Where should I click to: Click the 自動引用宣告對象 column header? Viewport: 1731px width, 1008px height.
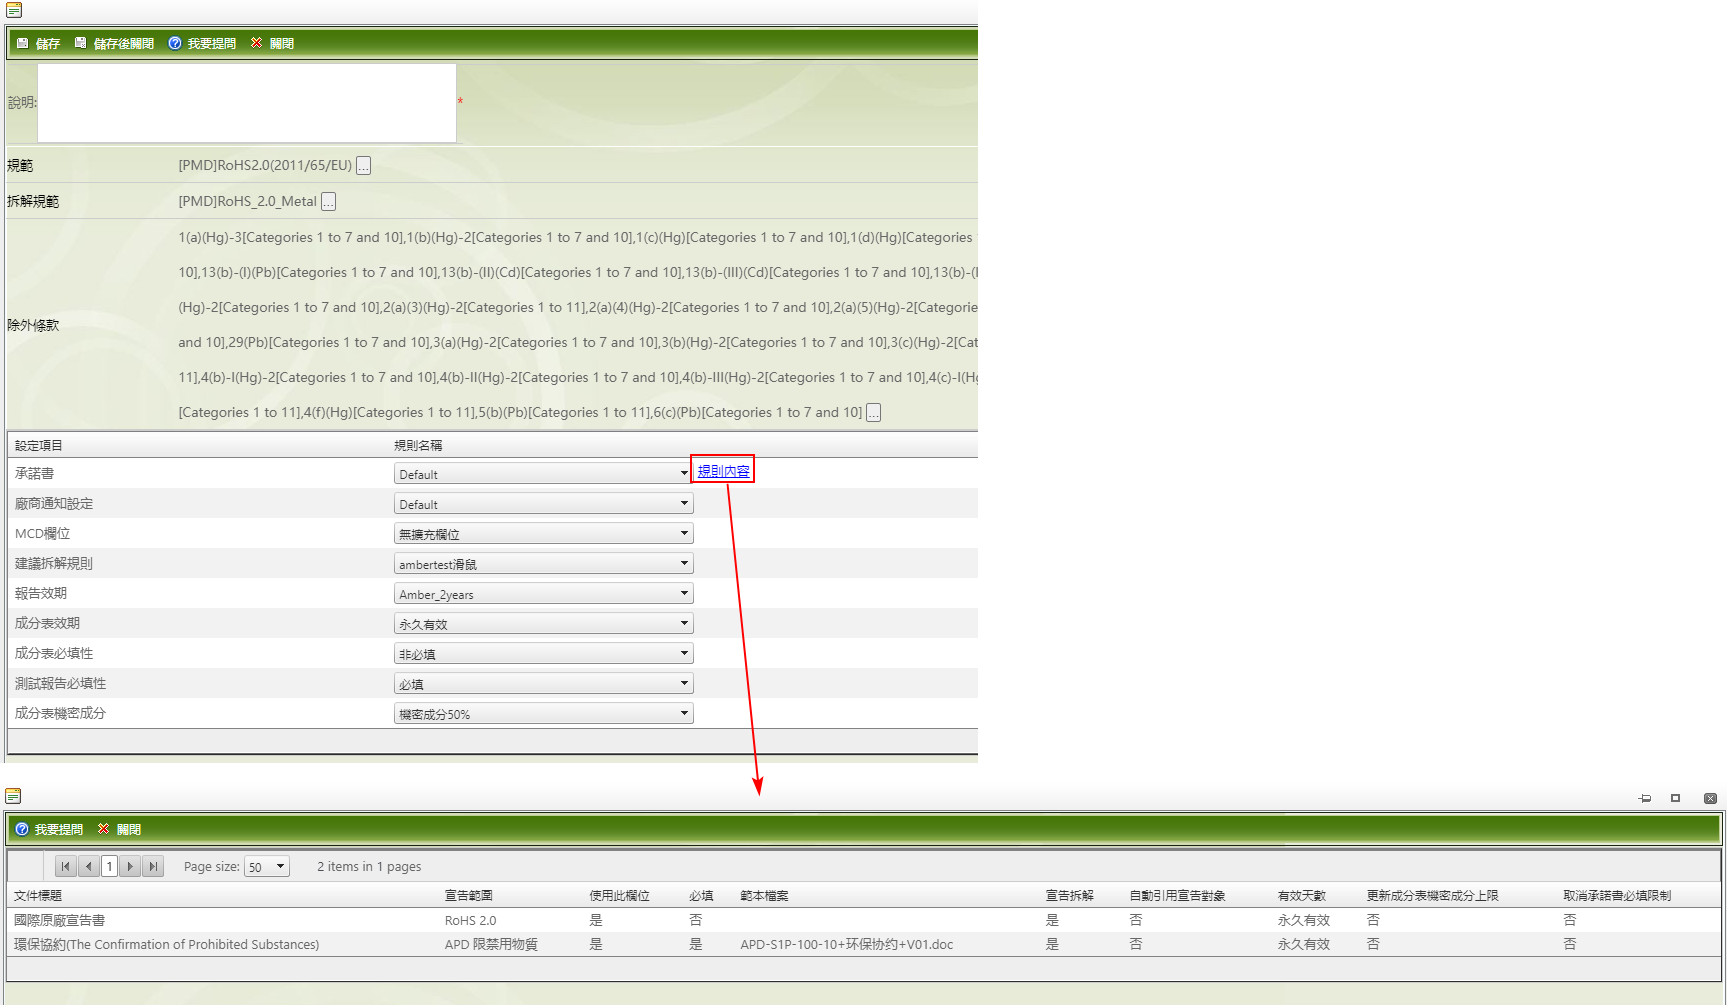(1178, 896)
